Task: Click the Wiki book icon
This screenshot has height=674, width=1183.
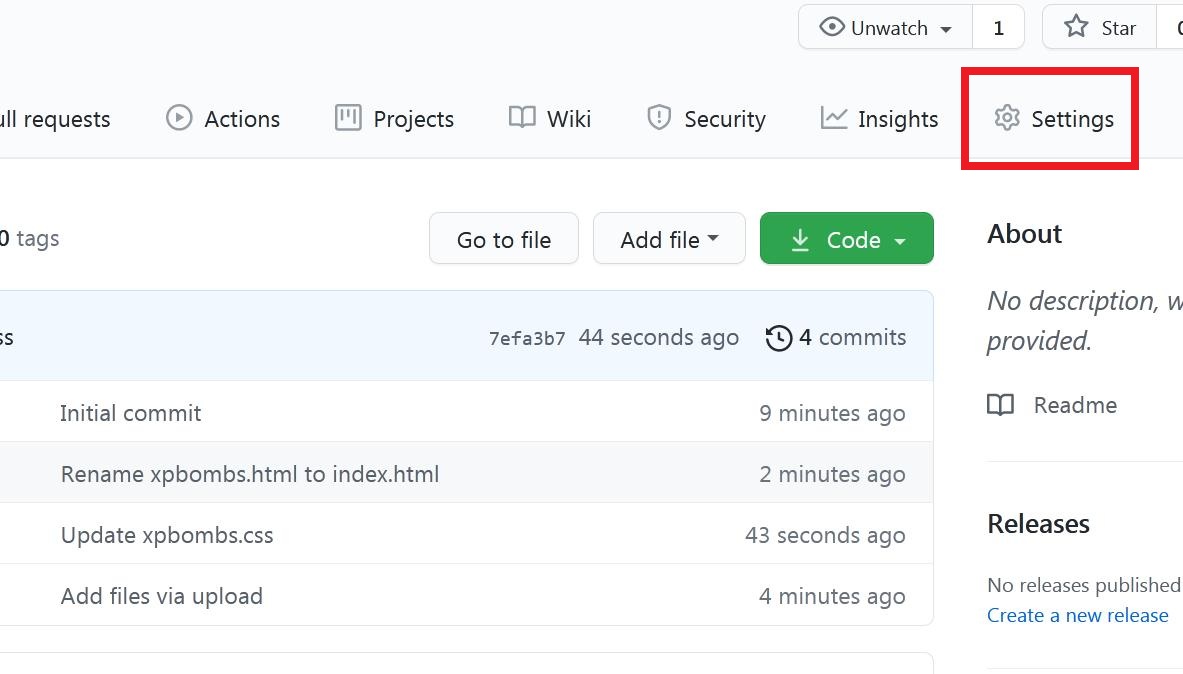Action: coord(522,118)
